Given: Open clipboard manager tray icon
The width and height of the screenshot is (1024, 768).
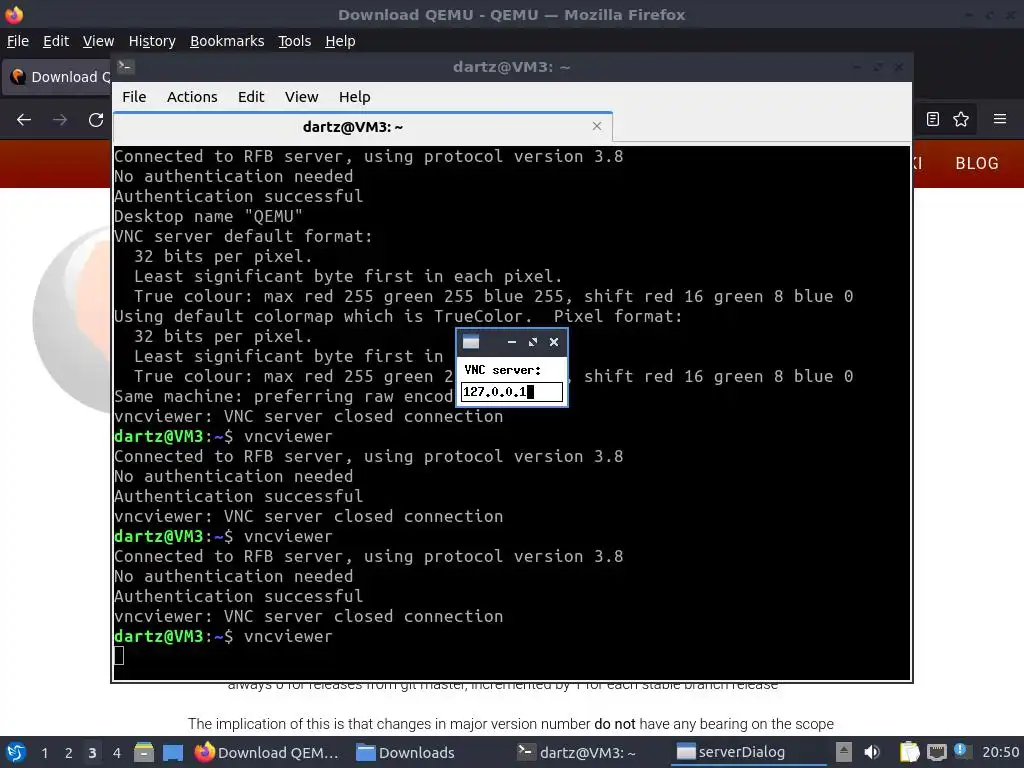Looking at the screenshot, I should point(909,752).
